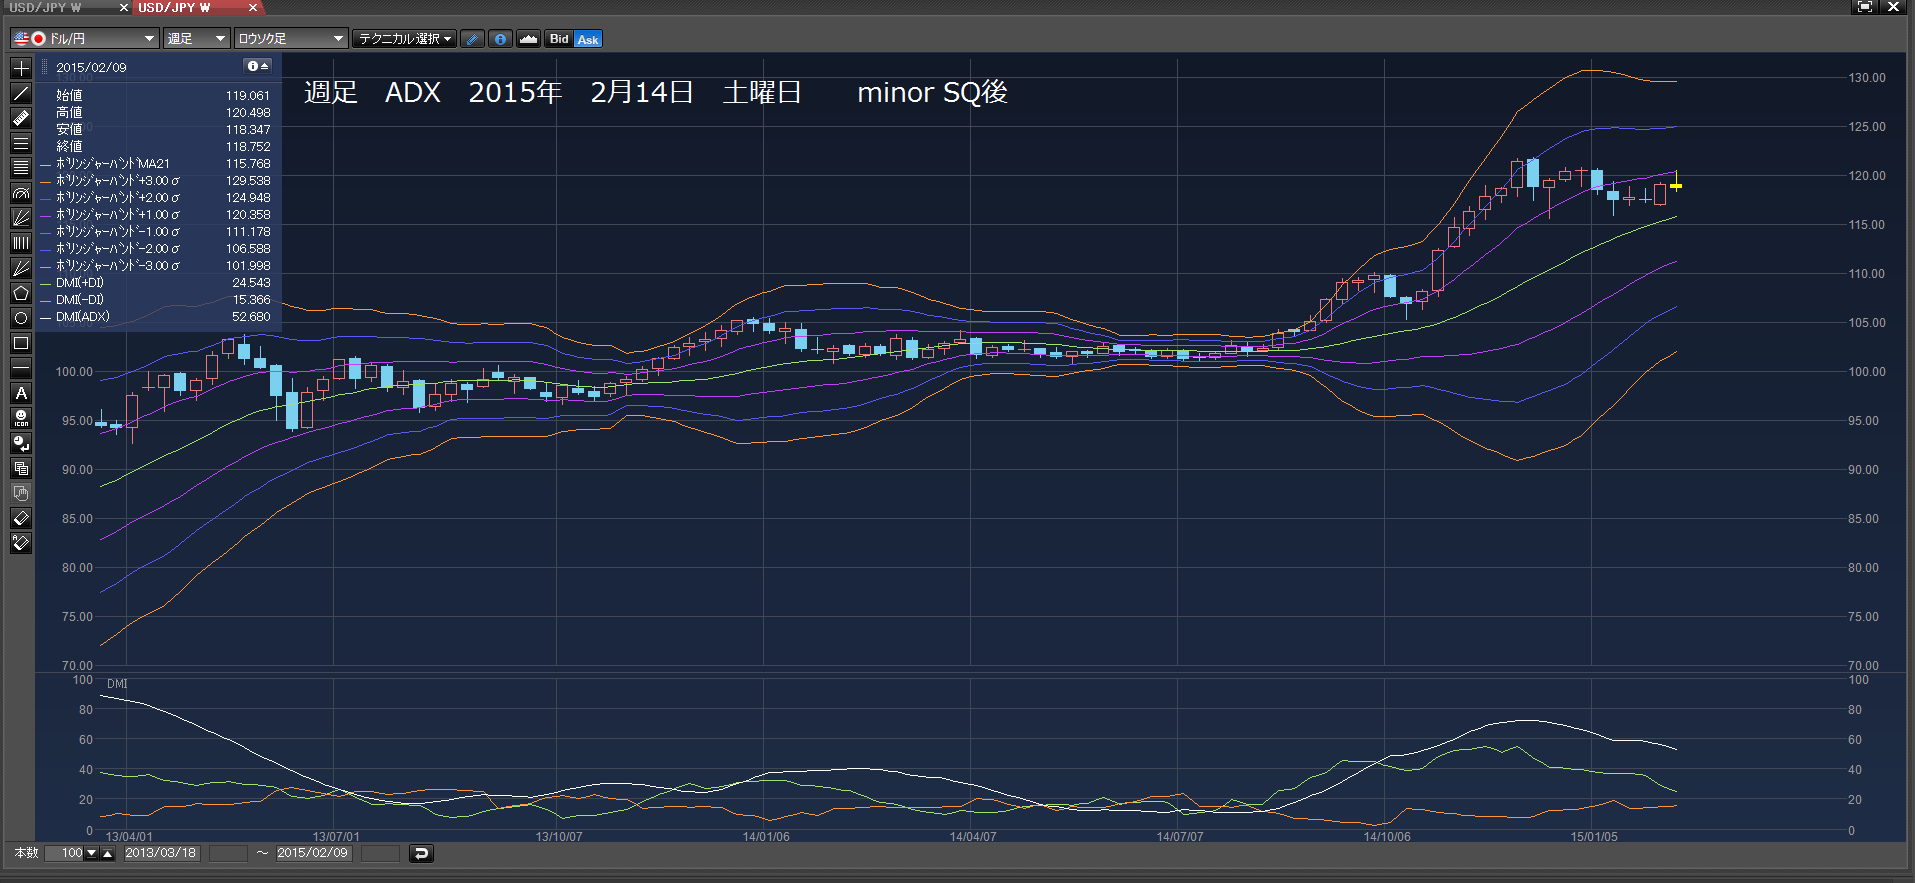The width and height of the screenshot is (1915, 883).
Task: Select the vertical lines time zone tool
Action: point(21,243)
